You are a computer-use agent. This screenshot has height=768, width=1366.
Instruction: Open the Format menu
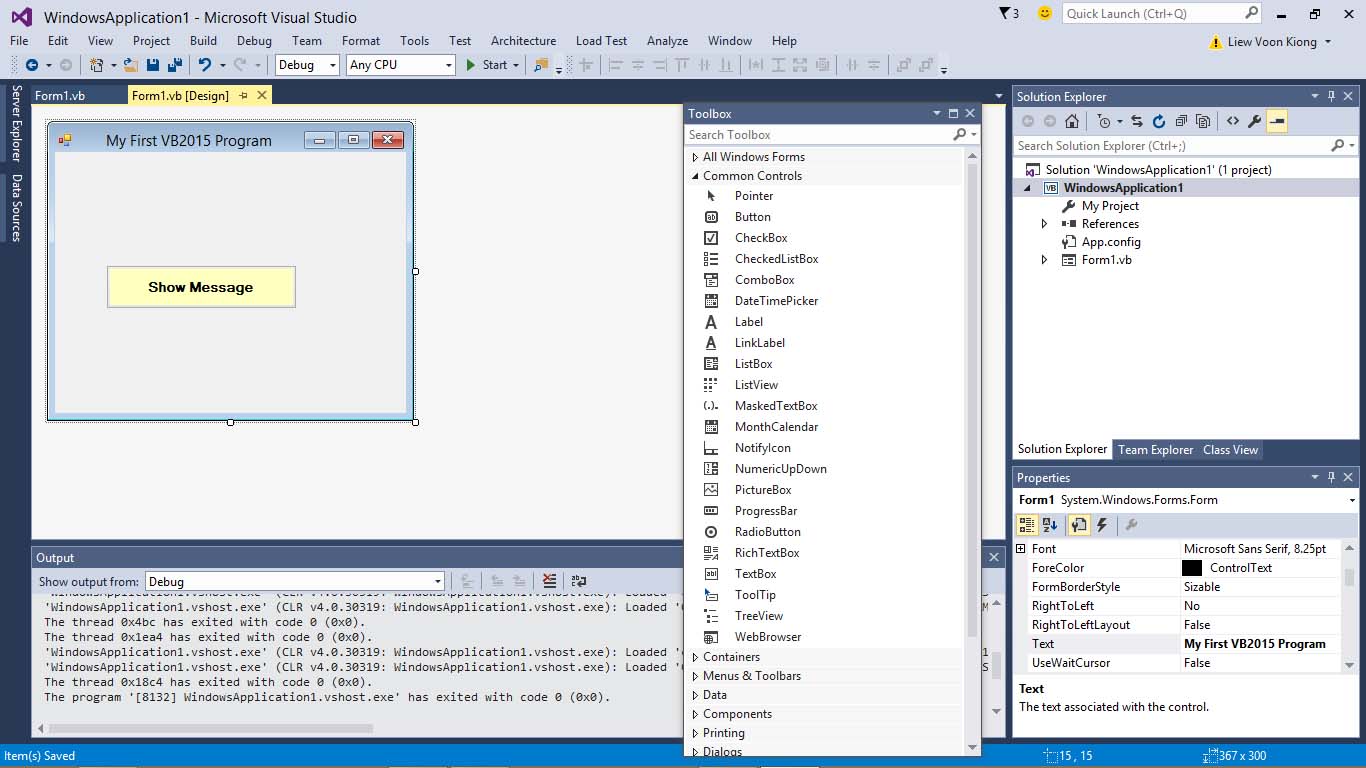(360, 41)
